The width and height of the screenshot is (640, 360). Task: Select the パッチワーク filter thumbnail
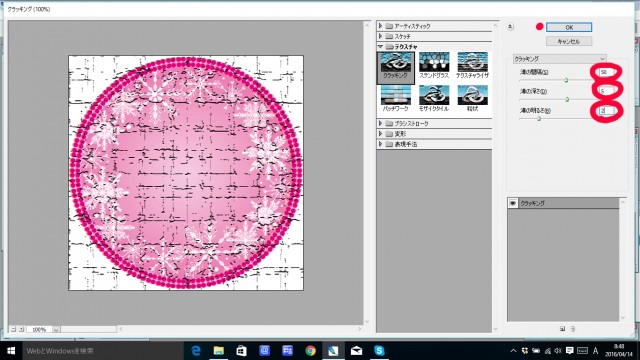coord(395,99)
